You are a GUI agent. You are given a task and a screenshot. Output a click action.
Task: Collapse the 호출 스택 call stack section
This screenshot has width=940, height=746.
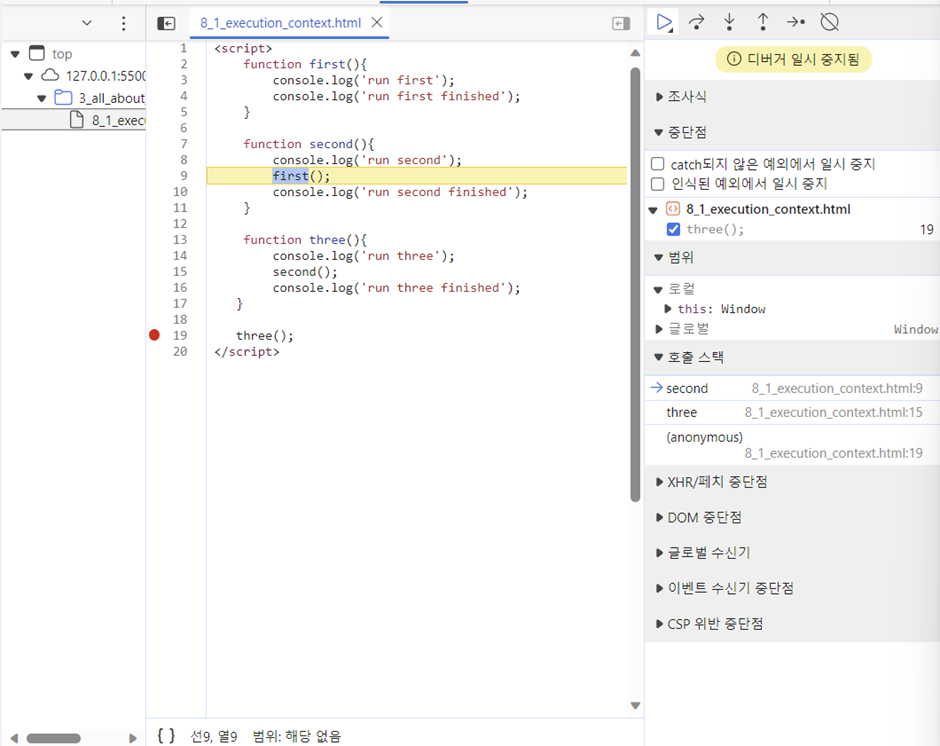click(659, 358)
